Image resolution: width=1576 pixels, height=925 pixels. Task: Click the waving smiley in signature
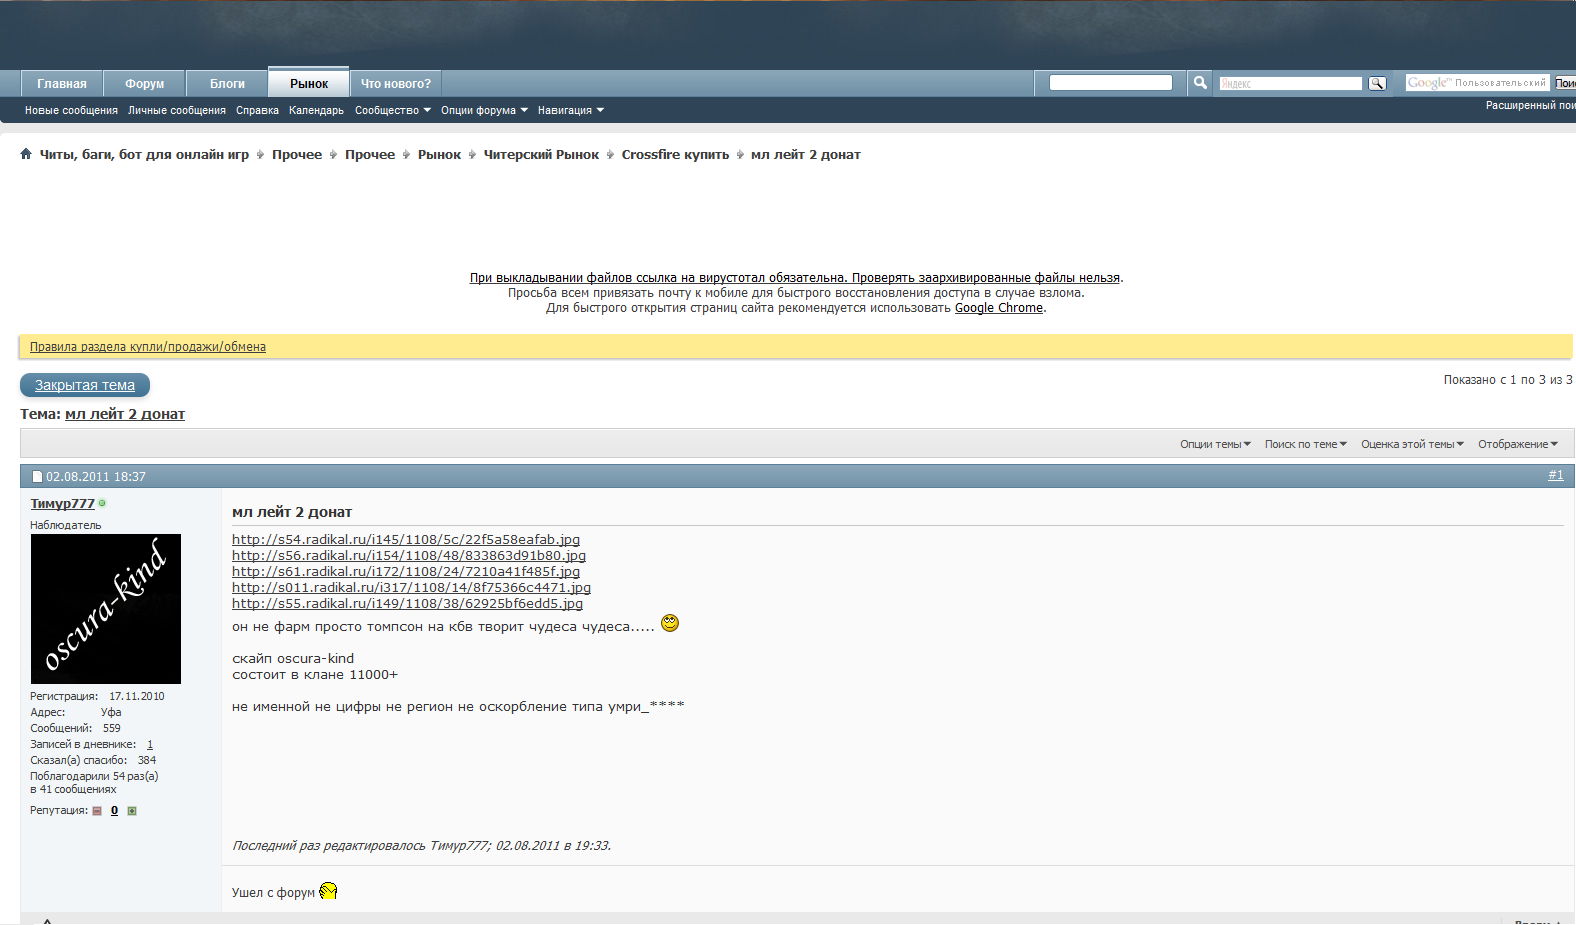coord(328,891)
